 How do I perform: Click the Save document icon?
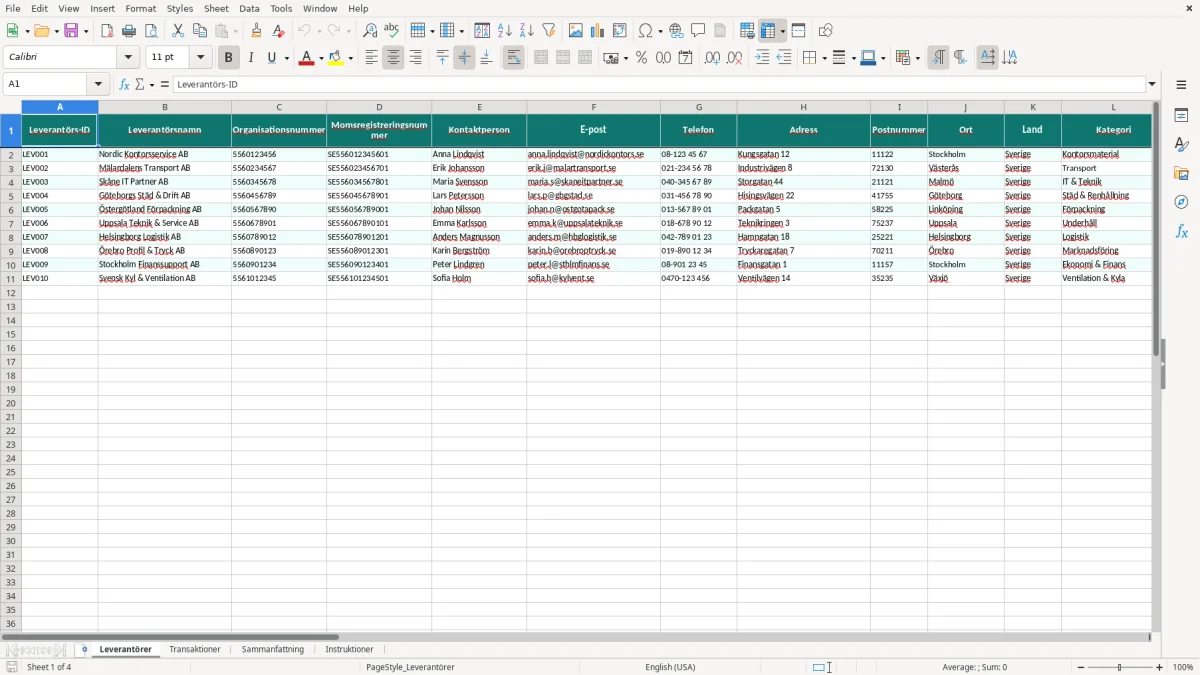[x=71, y=31]
